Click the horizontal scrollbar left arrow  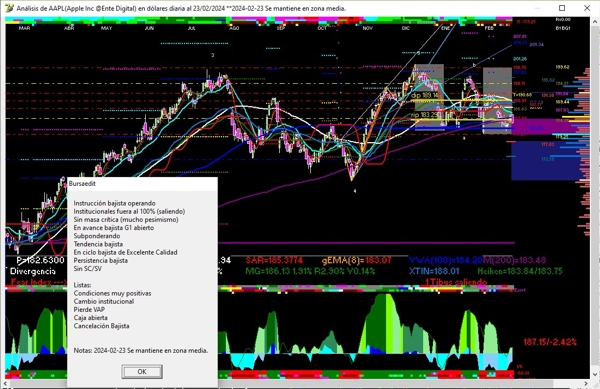point(6,383)
